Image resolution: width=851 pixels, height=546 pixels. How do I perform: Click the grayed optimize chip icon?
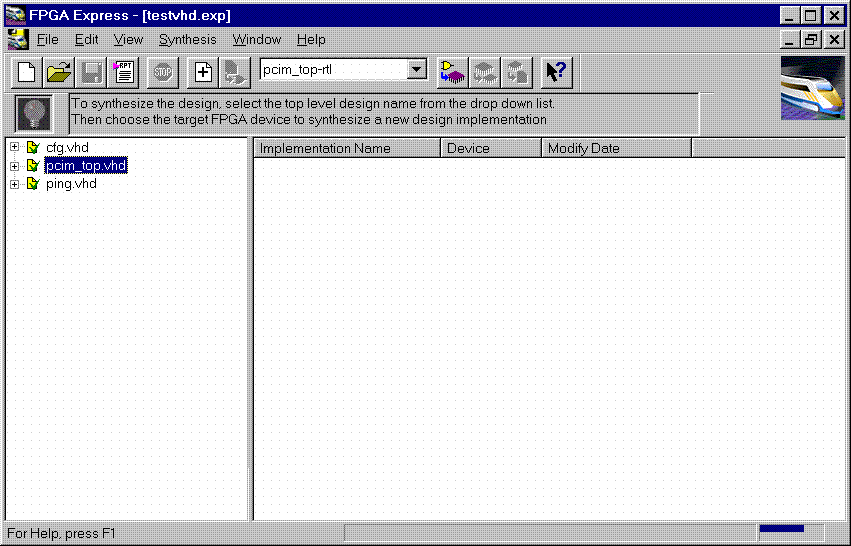pyautogui.click(x=485, y=72)
